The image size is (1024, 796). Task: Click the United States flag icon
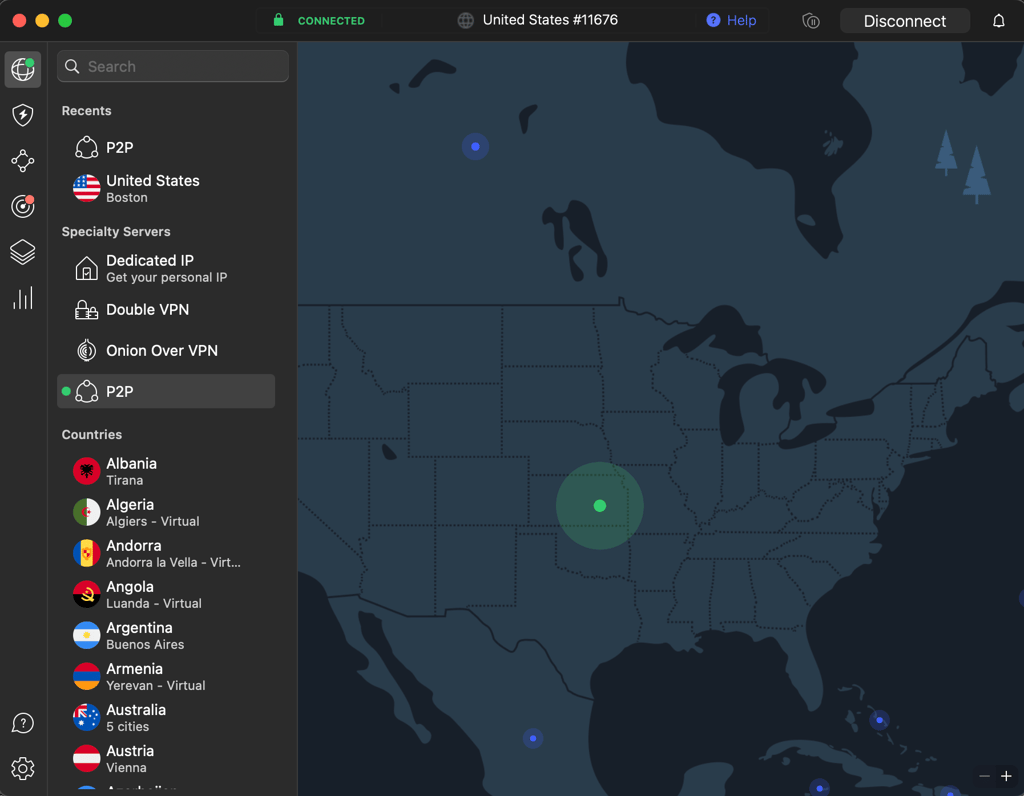(86, 188)
